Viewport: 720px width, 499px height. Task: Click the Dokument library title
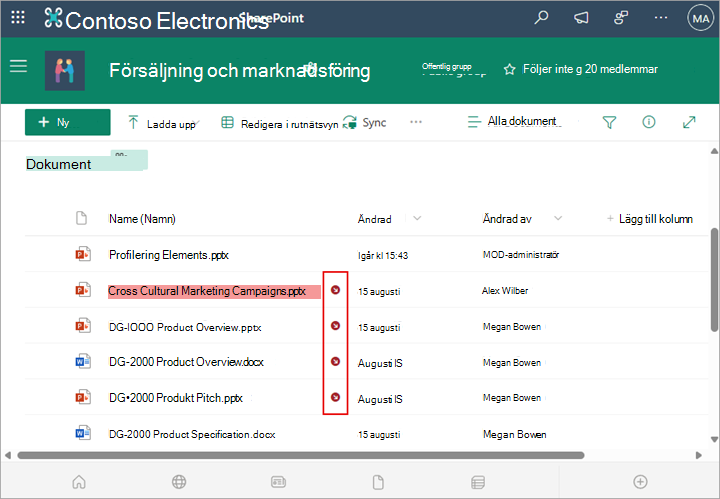coord(58,164)
